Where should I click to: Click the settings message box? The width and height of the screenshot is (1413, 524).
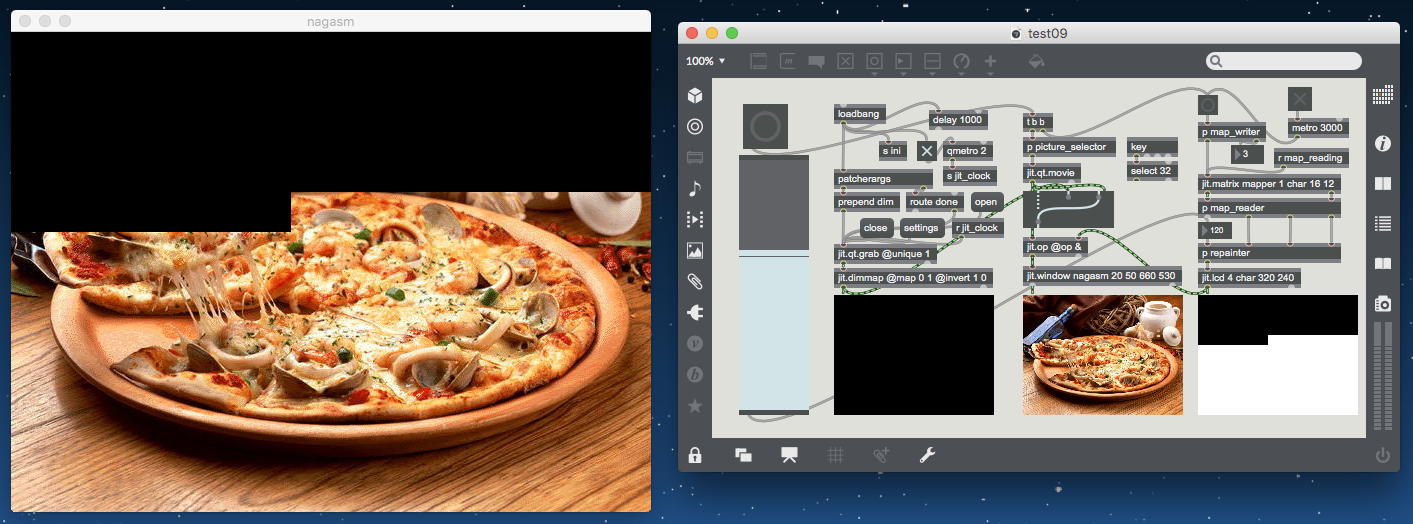tap(921, 228)
